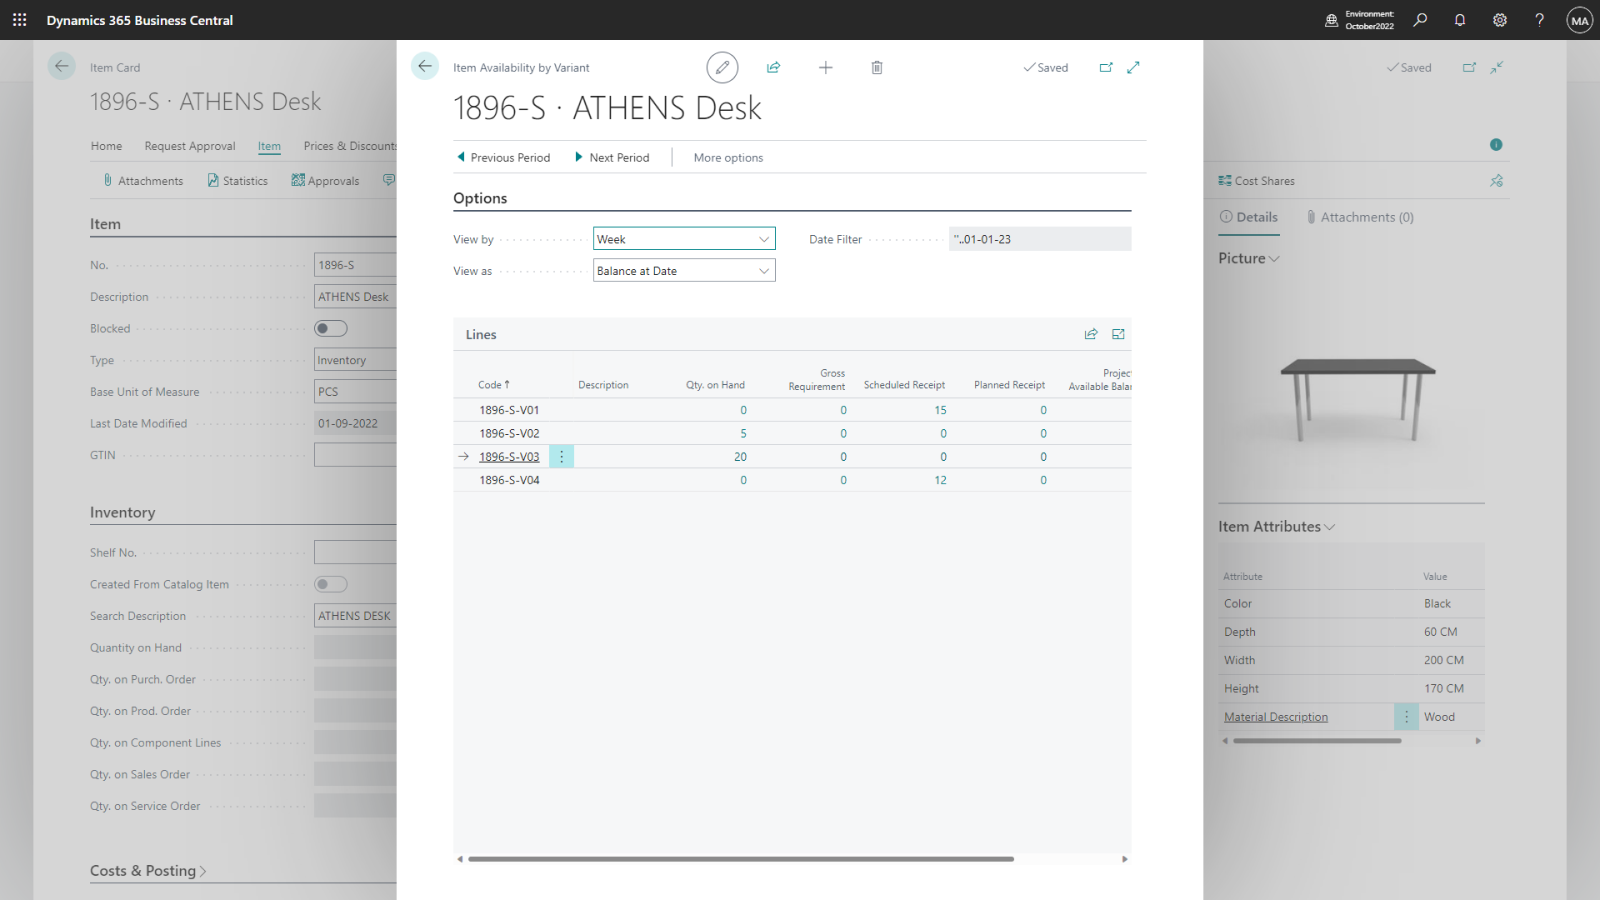Open the Home menu in Item Card

click(106, 146)
